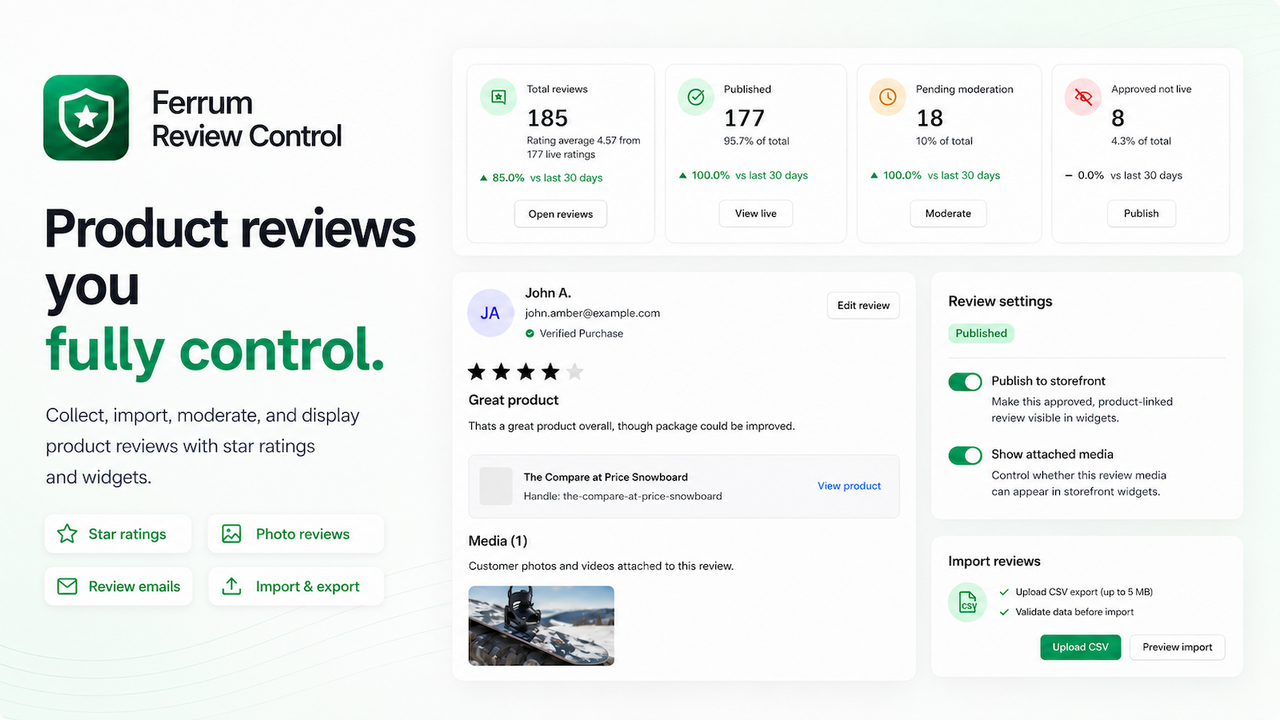Click the fifth gray star in rating

[x=574, y=372]
